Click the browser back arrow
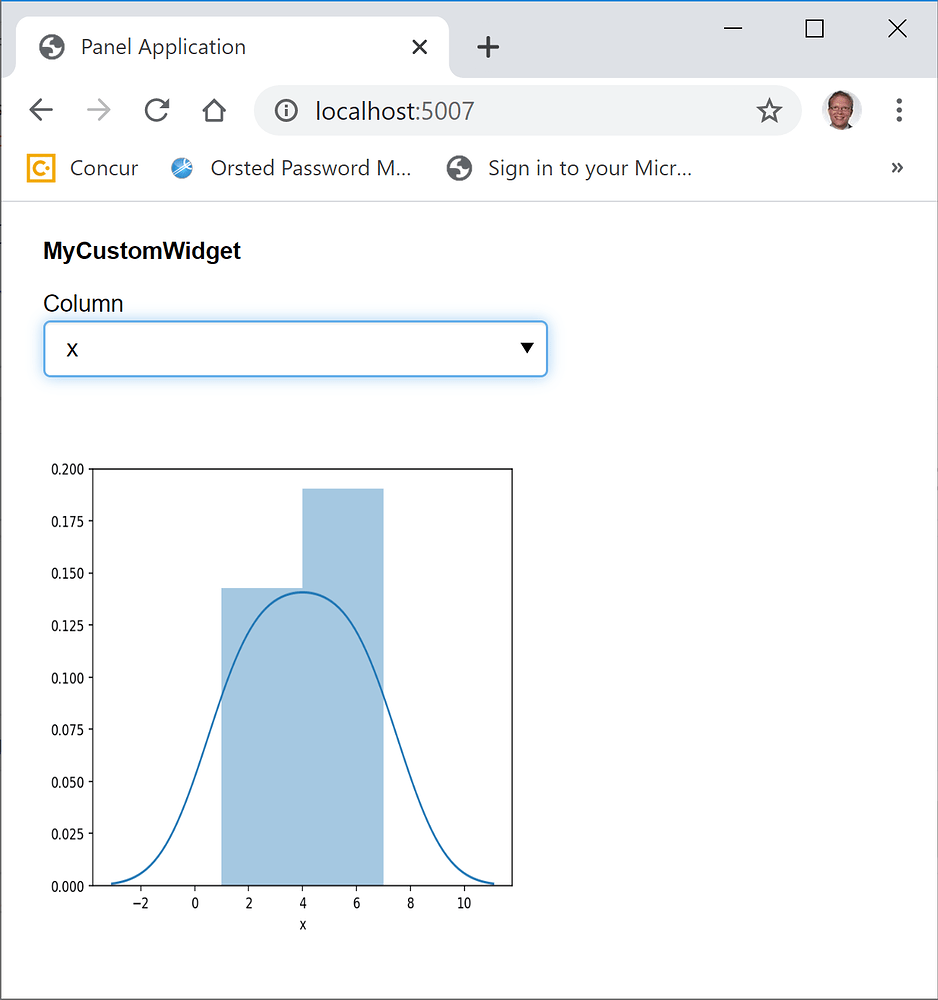938x1000 pixels. [41, 110]
